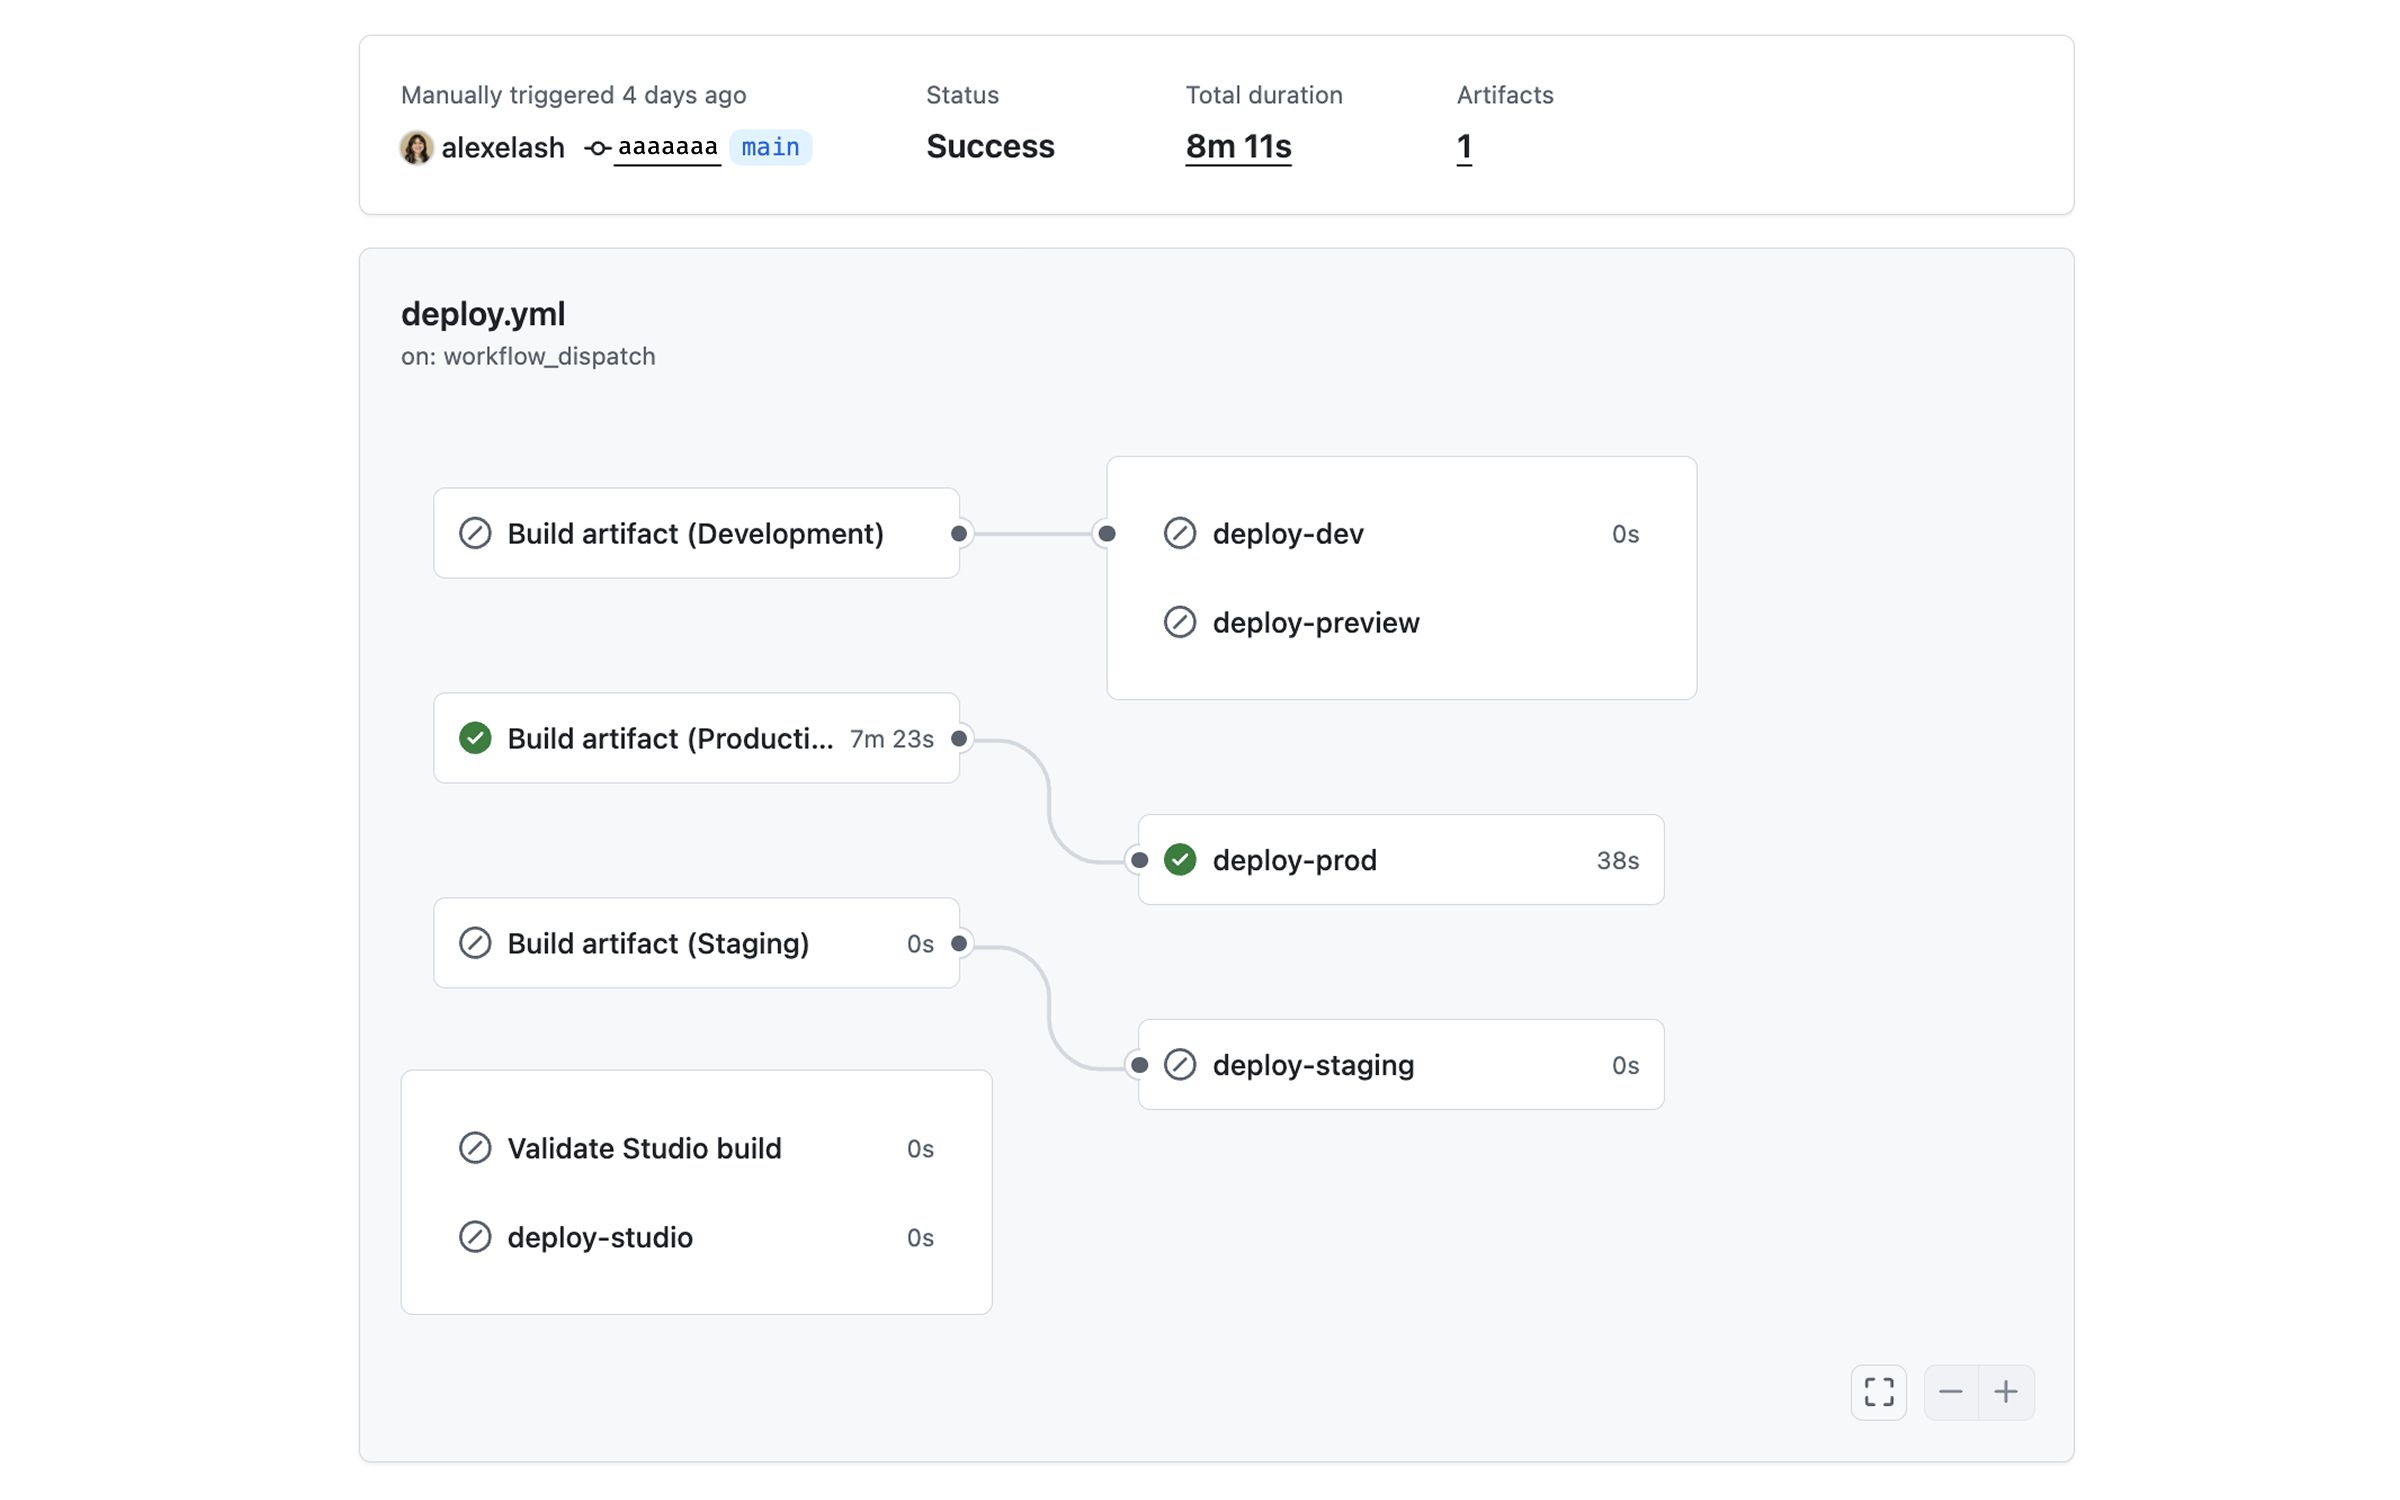Screen dimensions: 2400x1500
Task: Click skipped icon next to deploy-preview
Action: pyautogui.click(x=1180, y=622)
